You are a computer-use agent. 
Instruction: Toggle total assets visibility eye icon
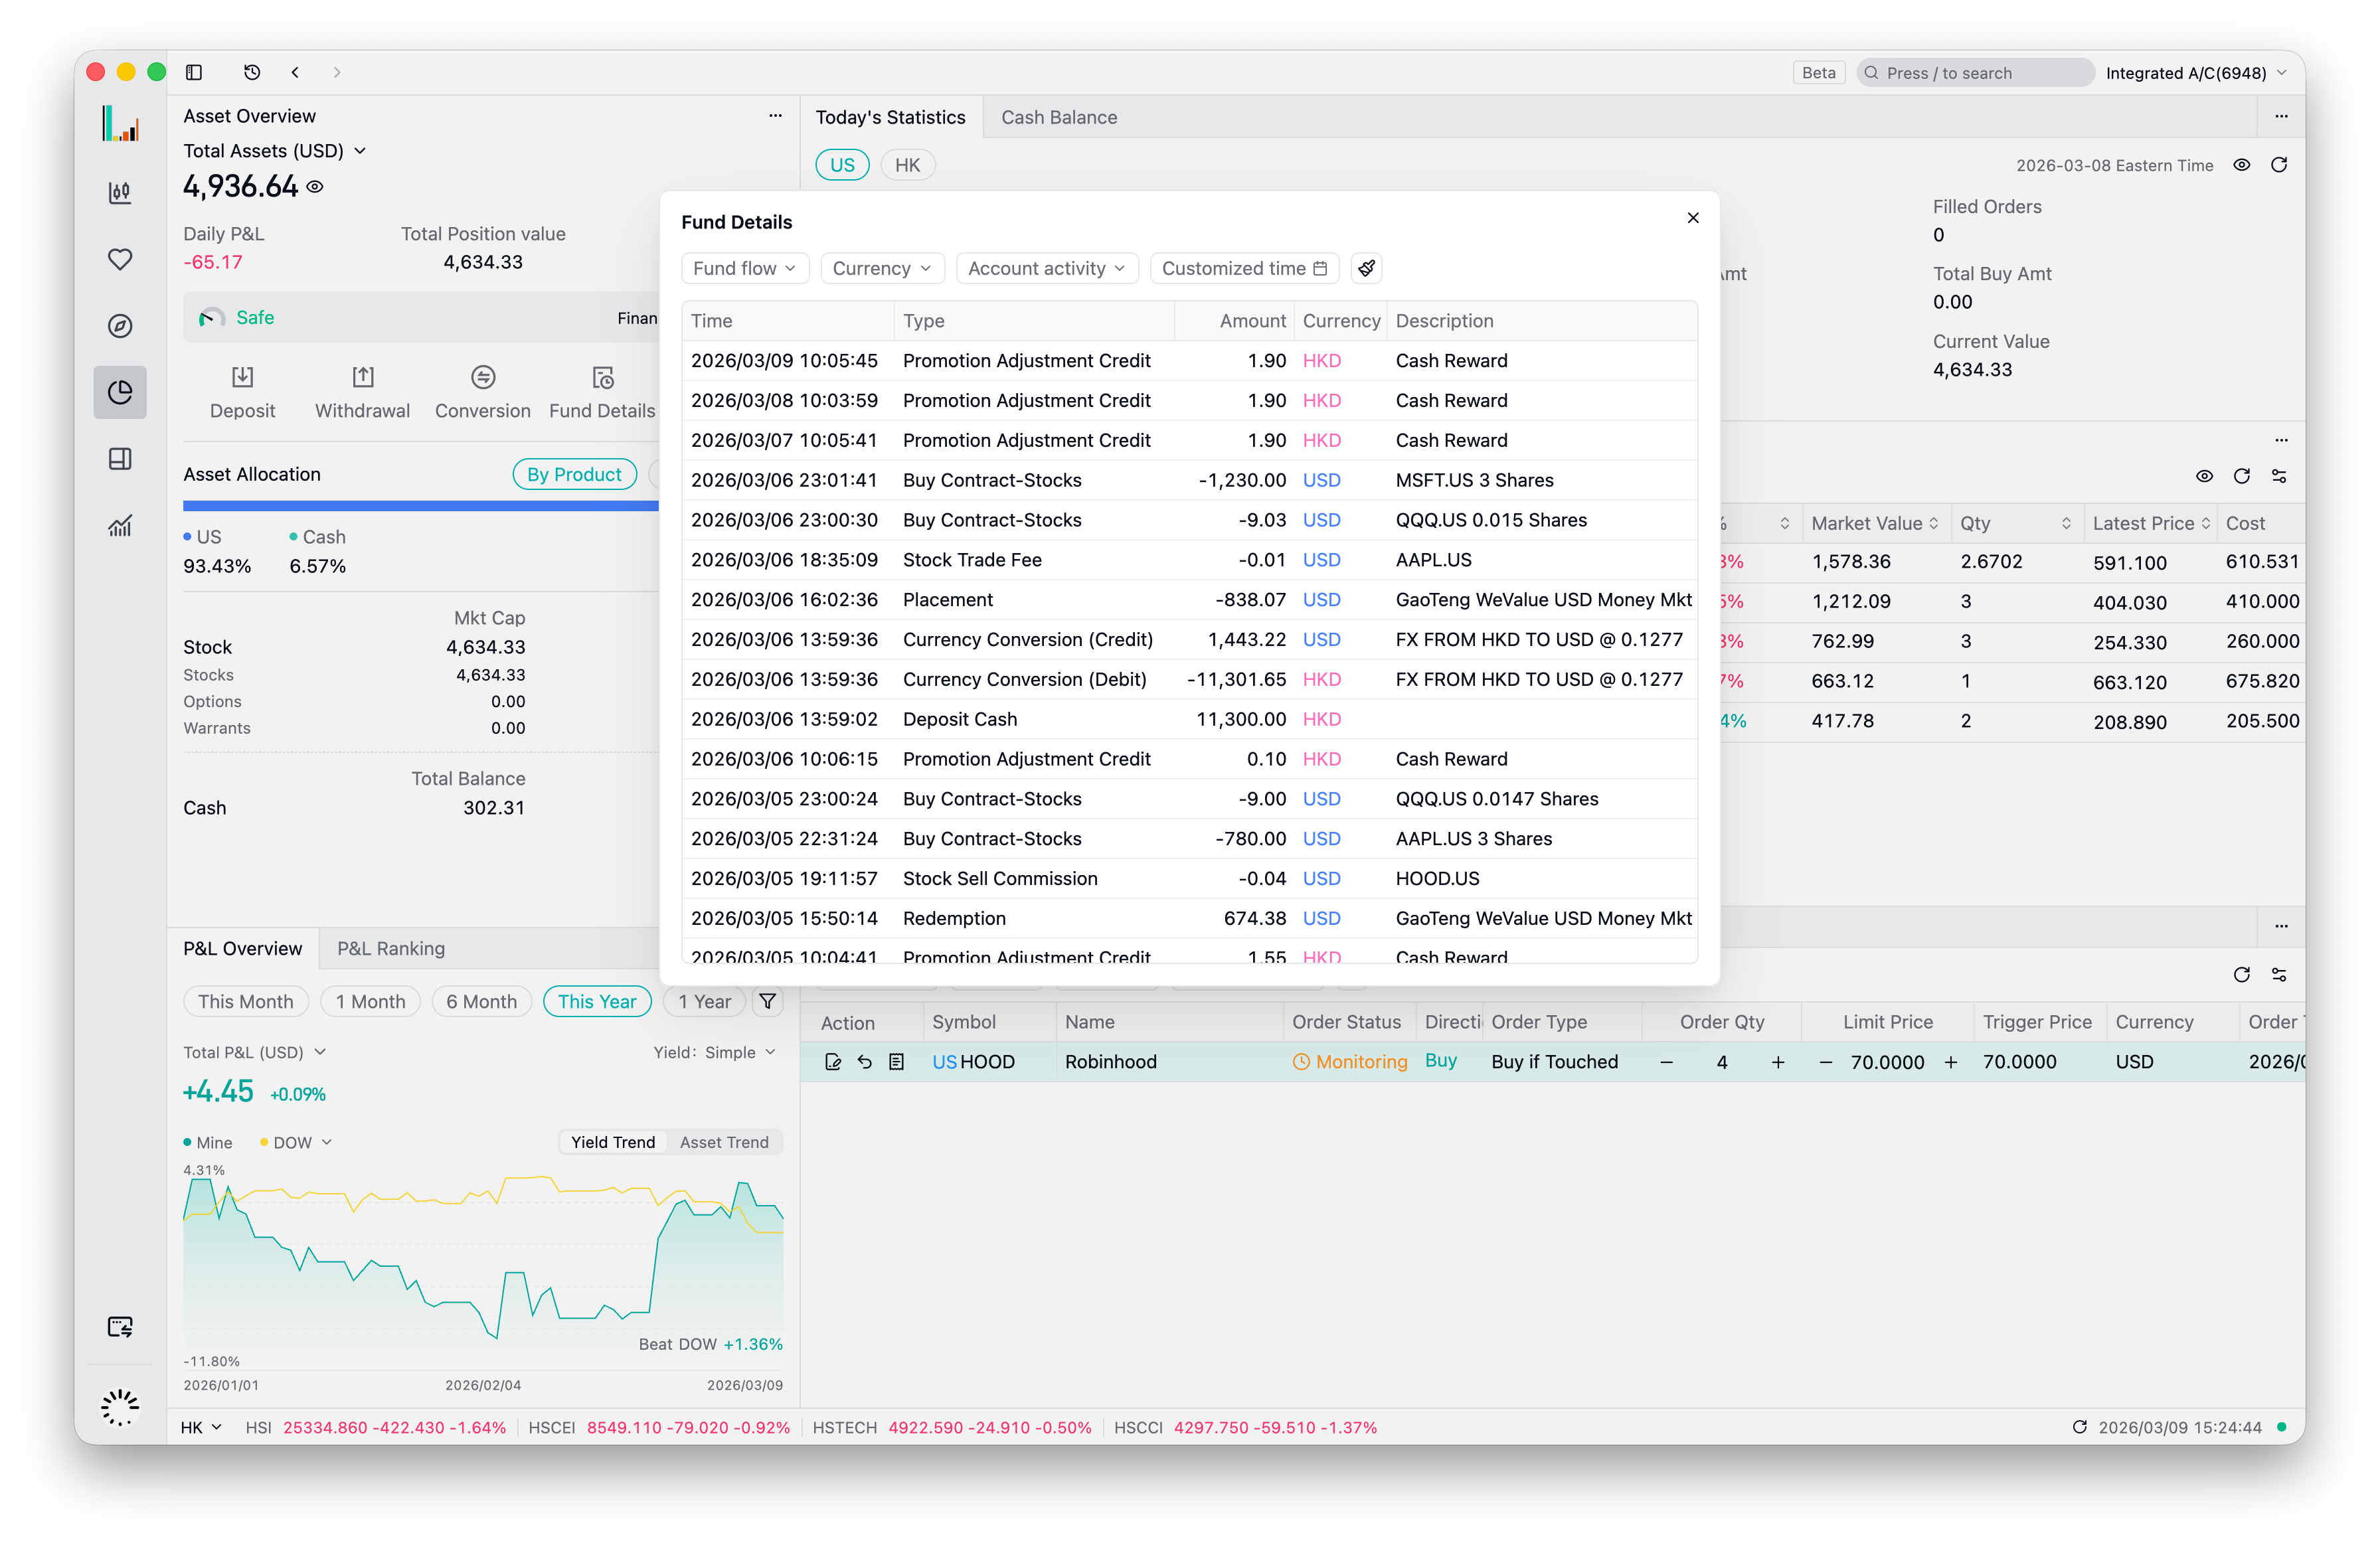pos(315,187)
